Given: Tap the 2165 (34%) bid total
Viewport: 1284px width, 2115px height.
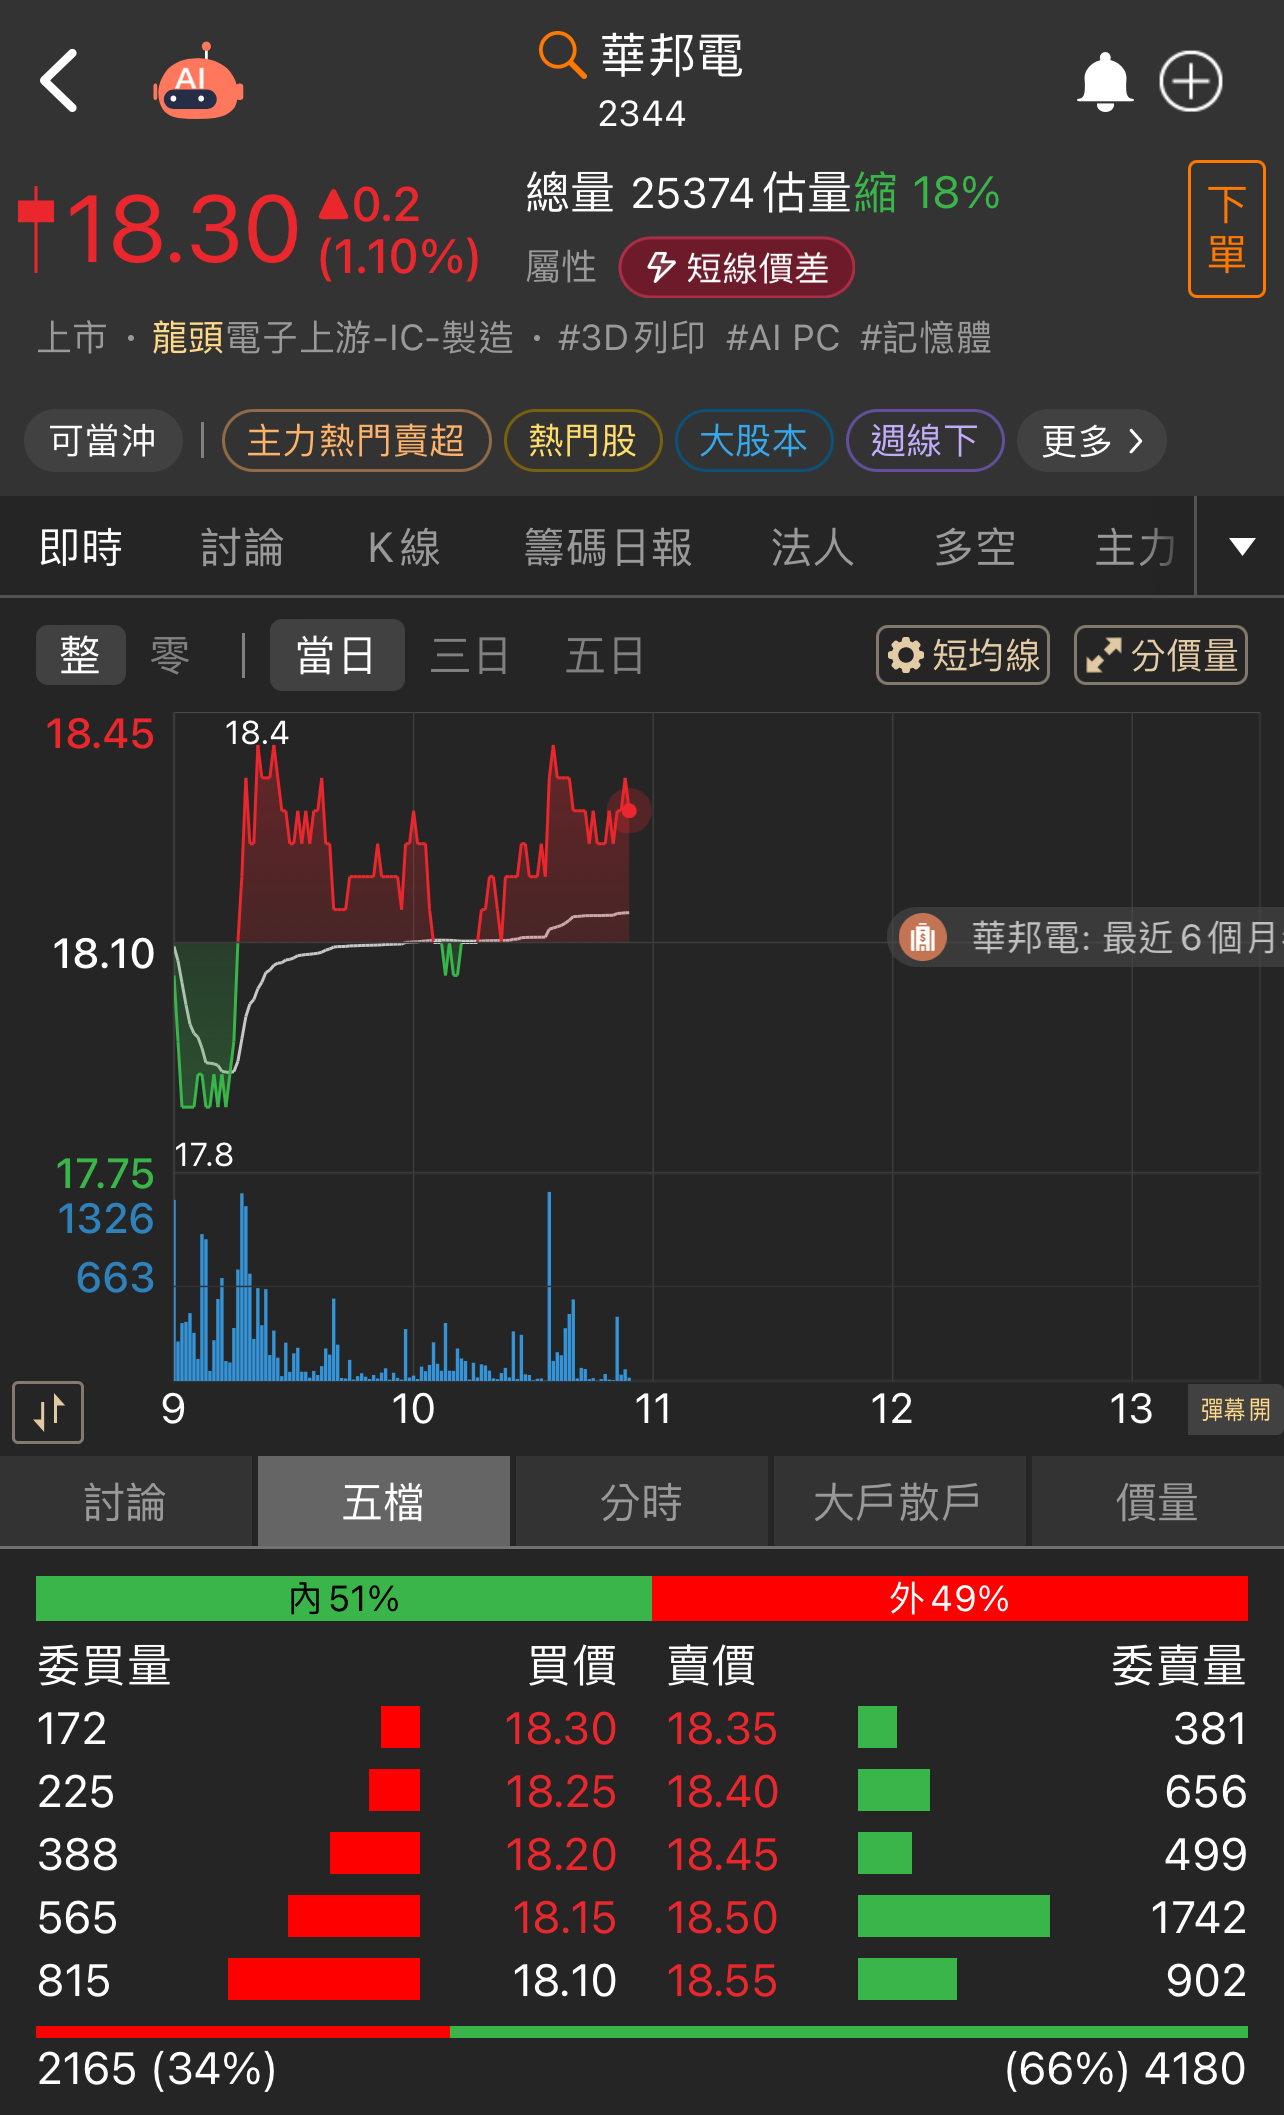Looking at the screenshot, I should [x=157, y=2069].
